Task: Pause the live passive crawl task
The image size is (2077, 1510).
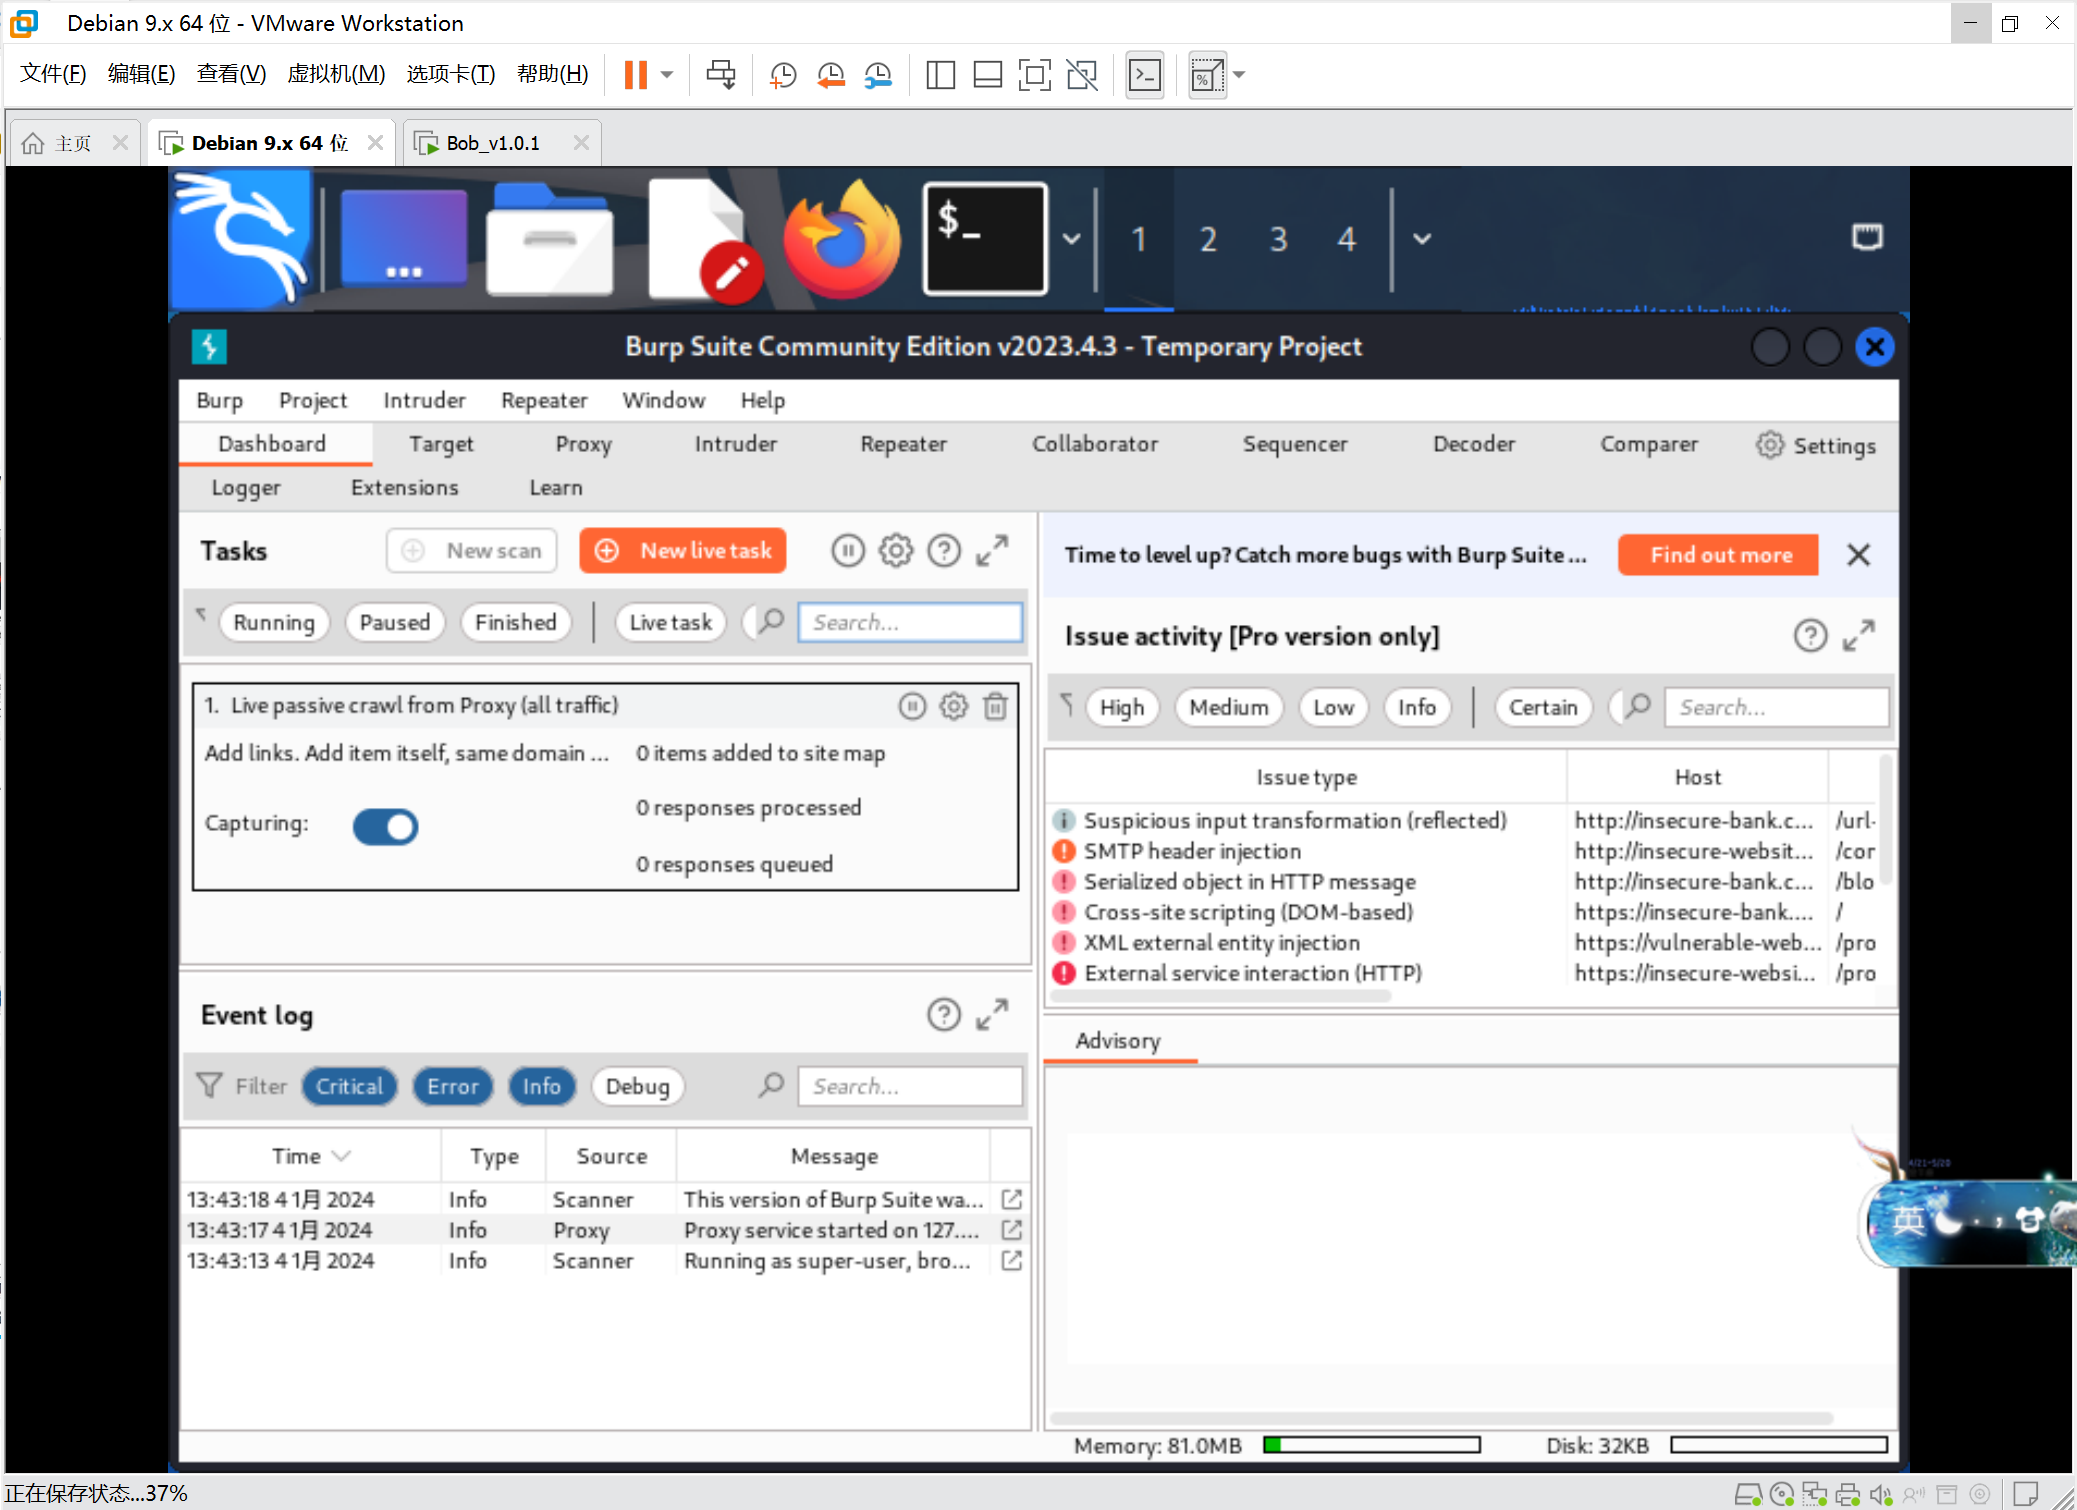Action: pos(912,707)
